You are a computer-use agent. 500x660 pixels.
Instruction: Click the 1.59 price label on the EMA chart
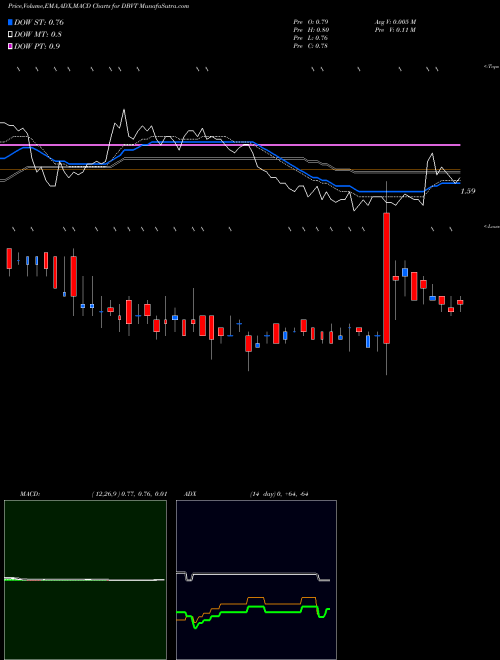coord(468,191)
